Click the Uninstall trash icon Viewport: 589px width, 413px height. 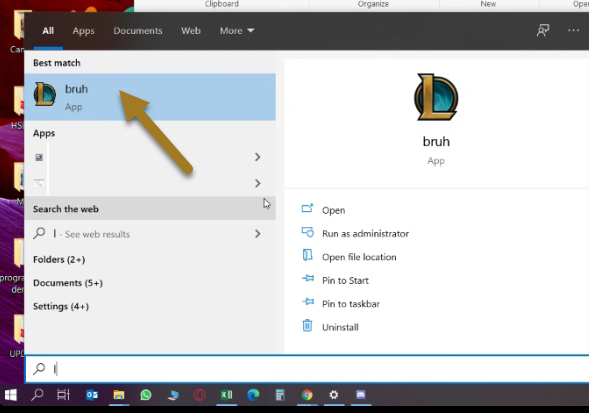[307, 325]
